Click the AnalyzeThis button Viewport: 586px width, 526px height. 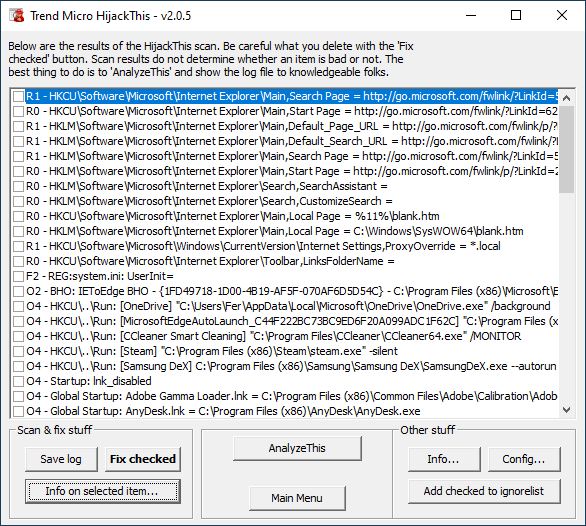click(297, 448)
